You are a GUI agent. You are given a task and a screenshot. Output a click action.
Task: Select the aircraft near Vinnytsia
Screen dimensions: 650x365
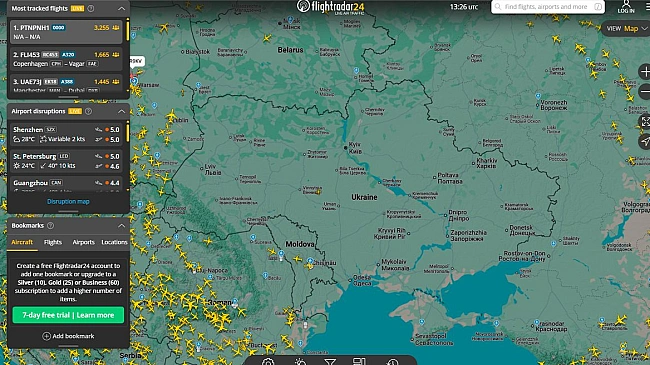click(318, 192)
